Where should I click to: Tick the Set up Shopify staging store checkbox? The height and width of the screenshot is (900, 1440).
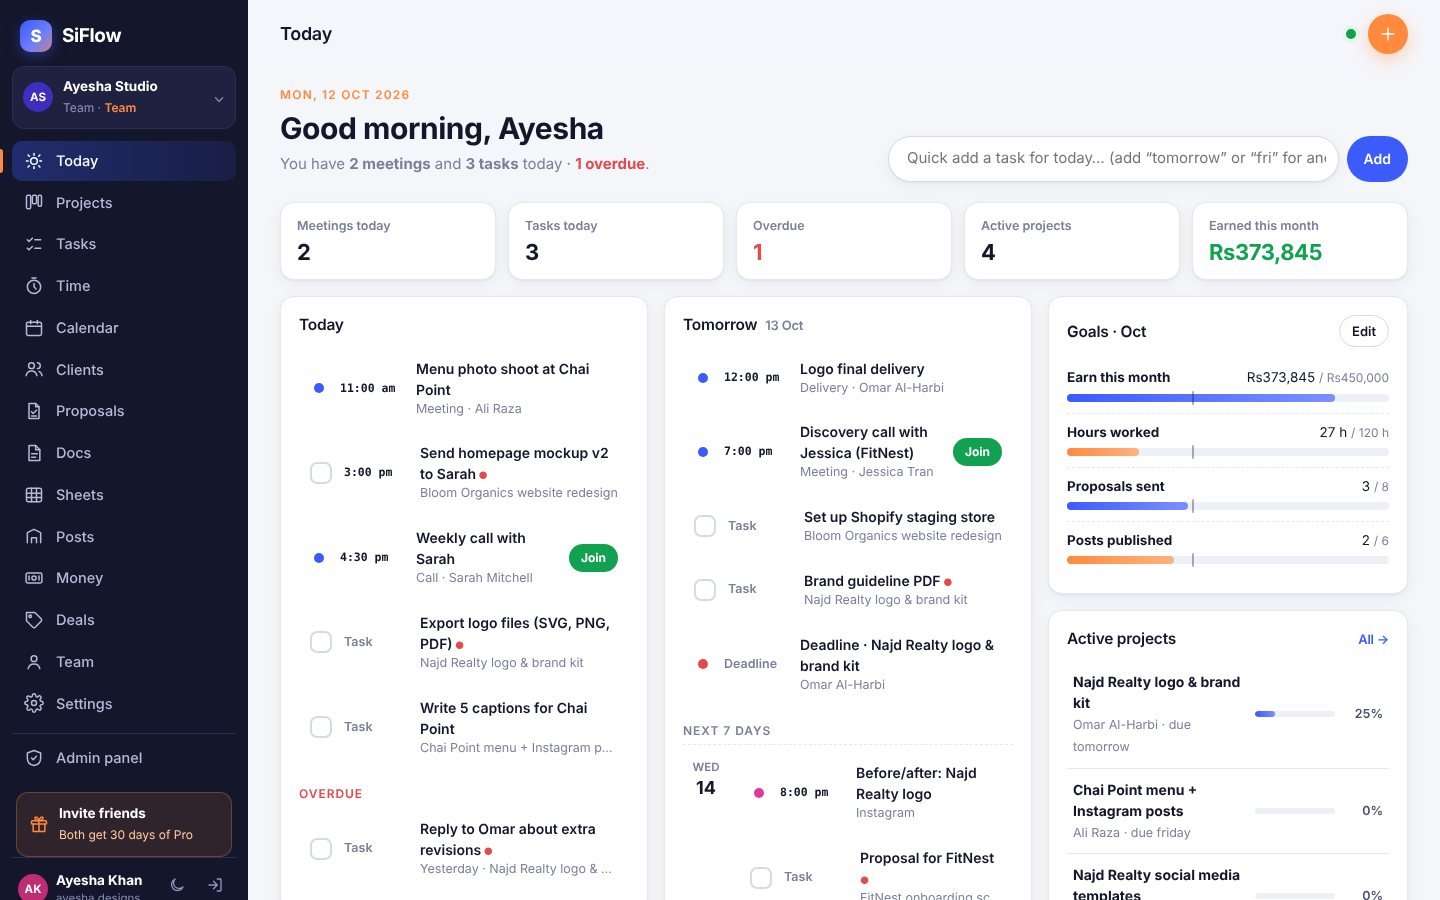point(705,526)
